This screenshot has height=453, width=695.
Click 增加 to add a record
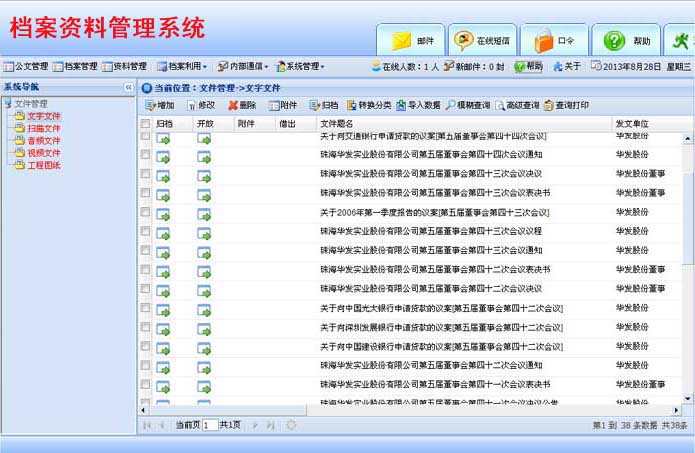(x=160, y=105)
